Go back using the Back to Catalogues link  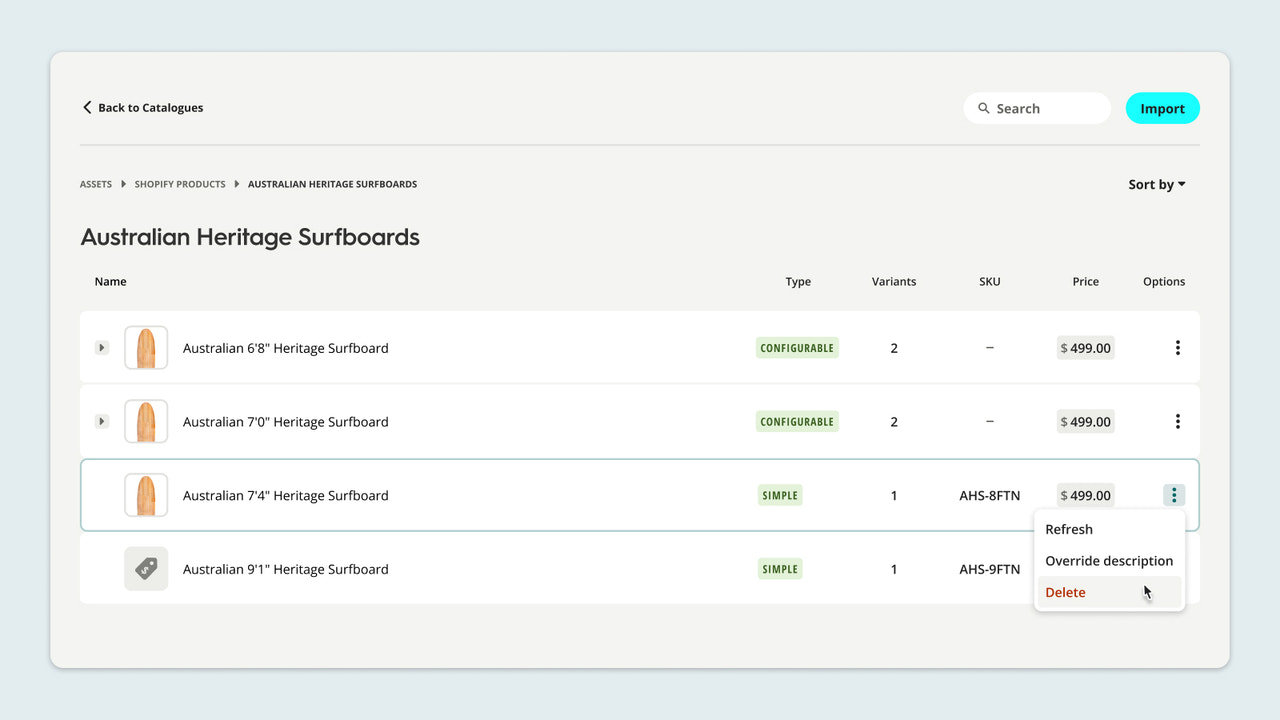coord(149,107)
